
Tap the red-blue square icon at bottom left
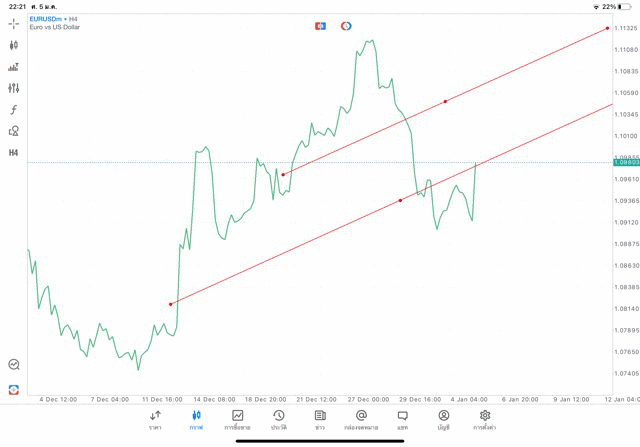point(14,389)
